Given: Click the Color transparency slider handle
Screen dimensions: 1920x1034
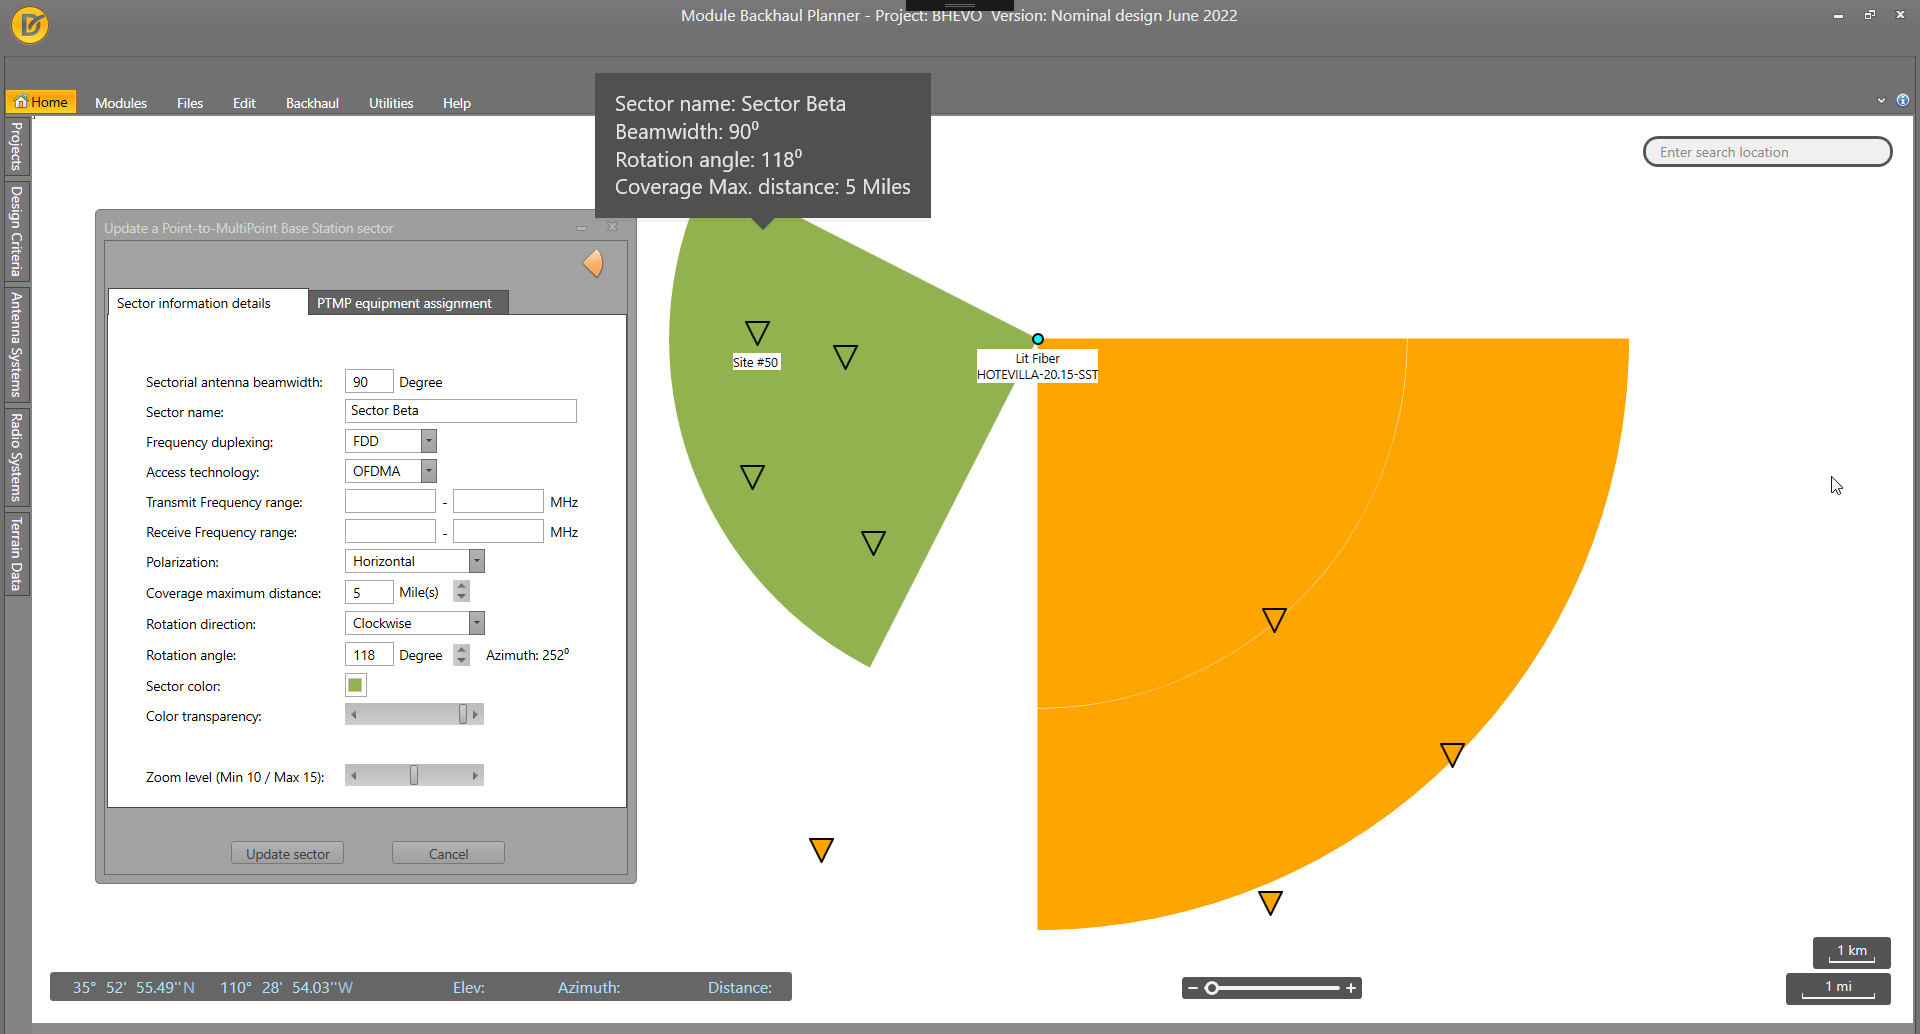Looking at the screenshot, I should click(462, 714).
